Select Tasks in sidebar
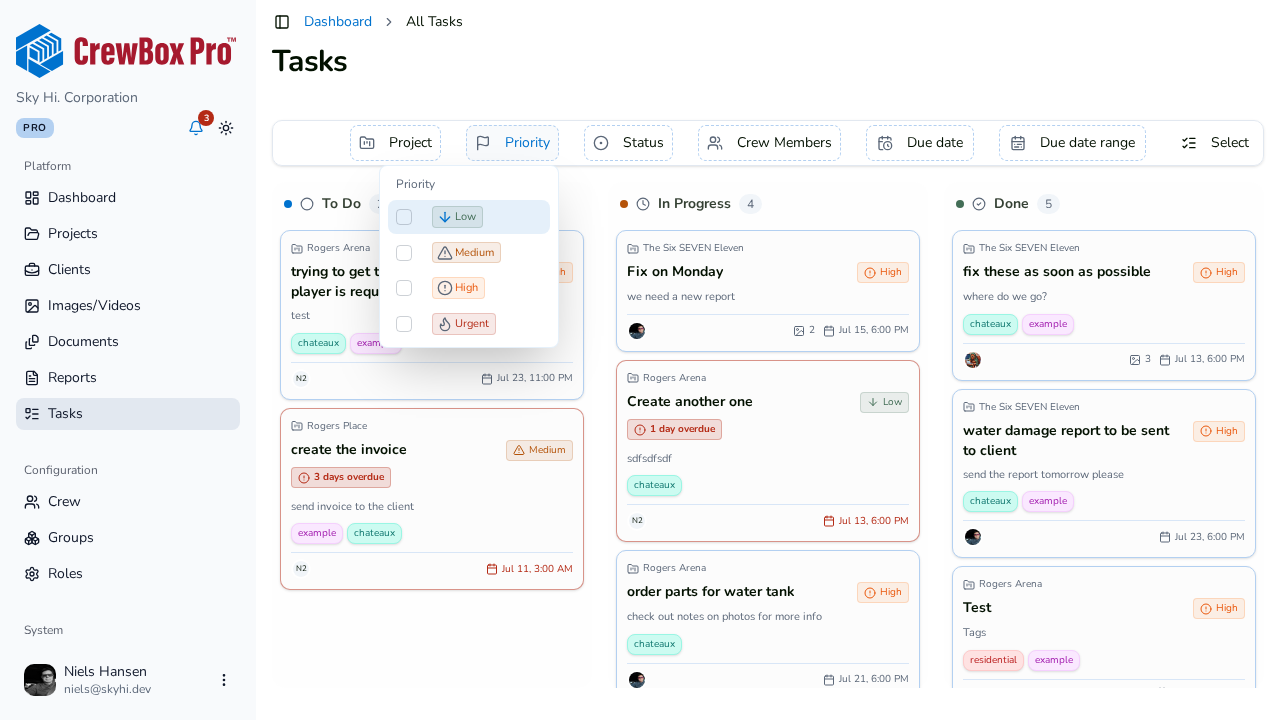 pos(128,414)
